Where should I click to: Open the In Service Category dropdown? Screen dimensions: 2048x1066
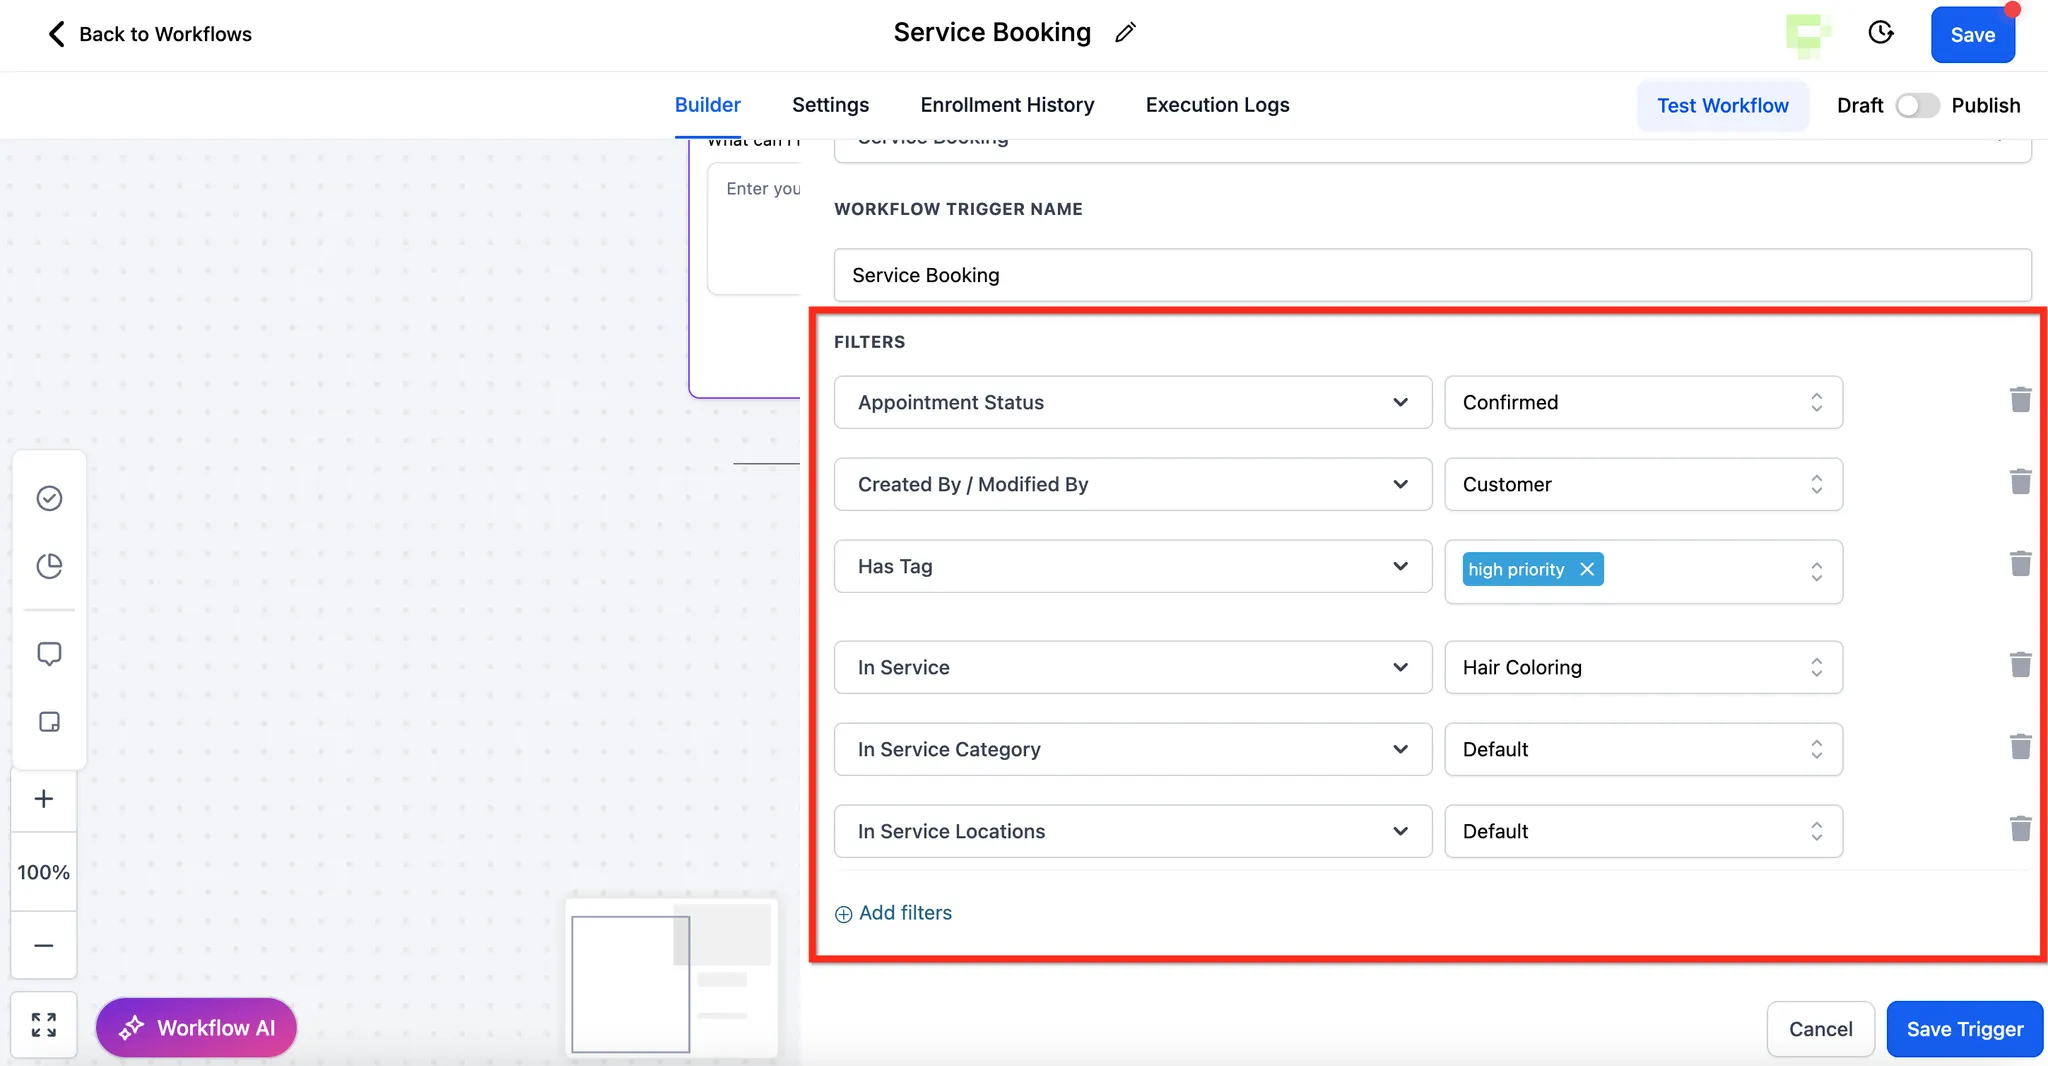(x=1132, y=749)
